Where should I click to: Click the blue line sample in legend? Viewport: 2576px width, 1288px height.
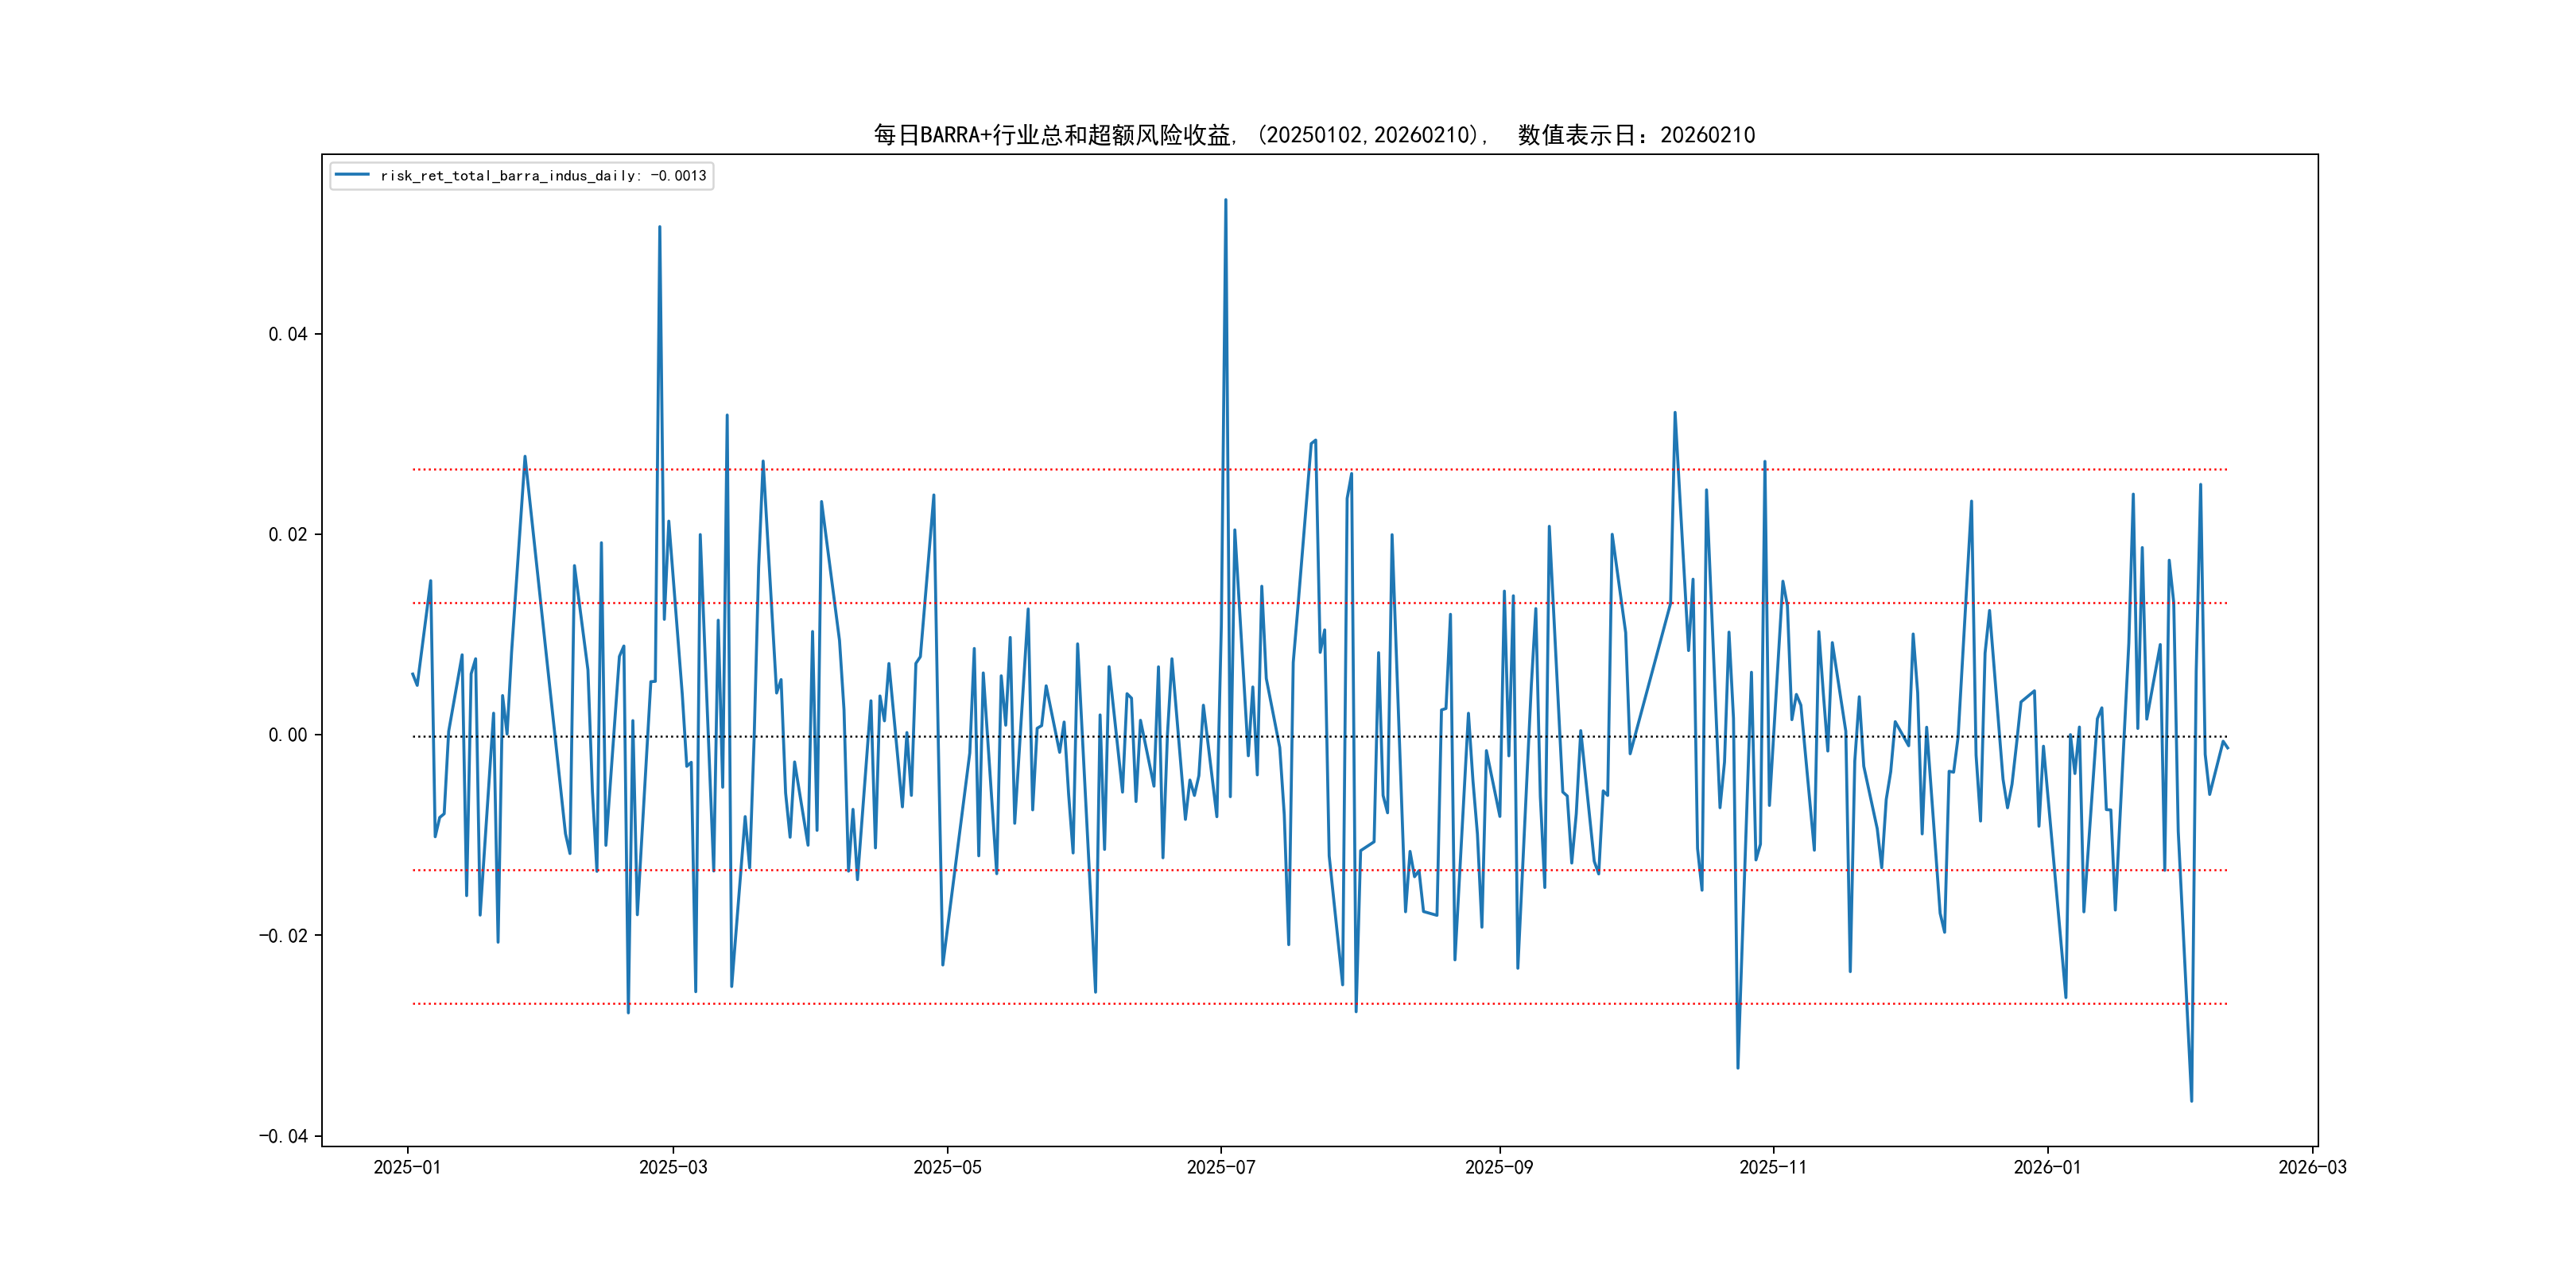click(x=352, y=175)
